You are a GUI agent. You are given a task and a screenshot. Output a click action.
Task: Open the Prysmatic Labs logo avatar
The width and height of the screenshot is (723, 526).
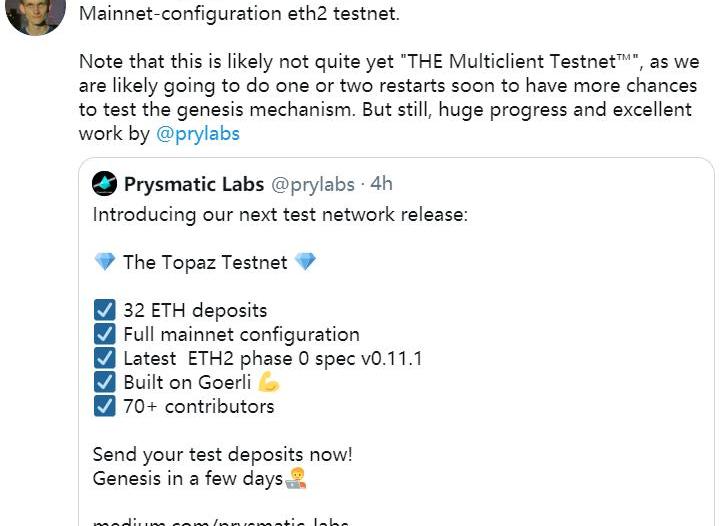105,184
